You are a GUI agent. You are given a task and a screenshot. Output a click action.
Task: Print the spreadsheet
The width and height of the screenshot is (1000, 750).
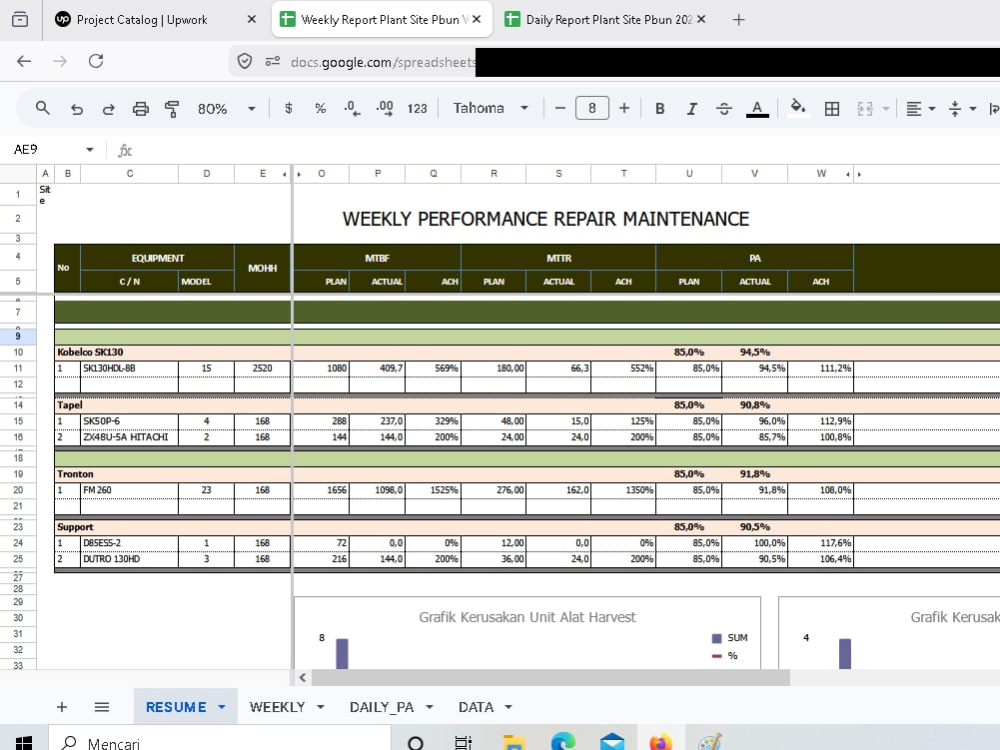[x=140, y=109]
